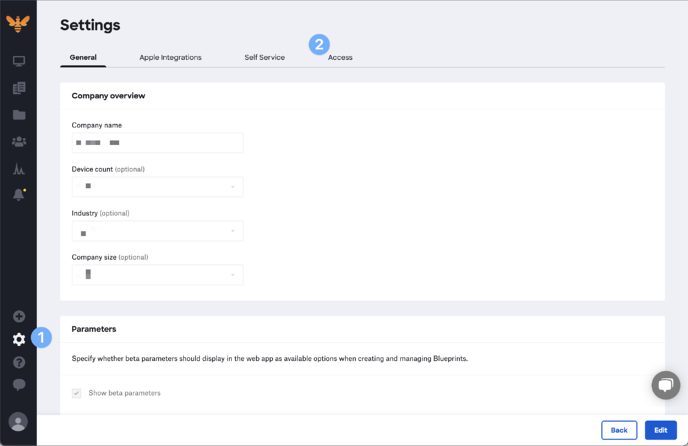Switch to the Apple Integrations tab

click(170, 58)
